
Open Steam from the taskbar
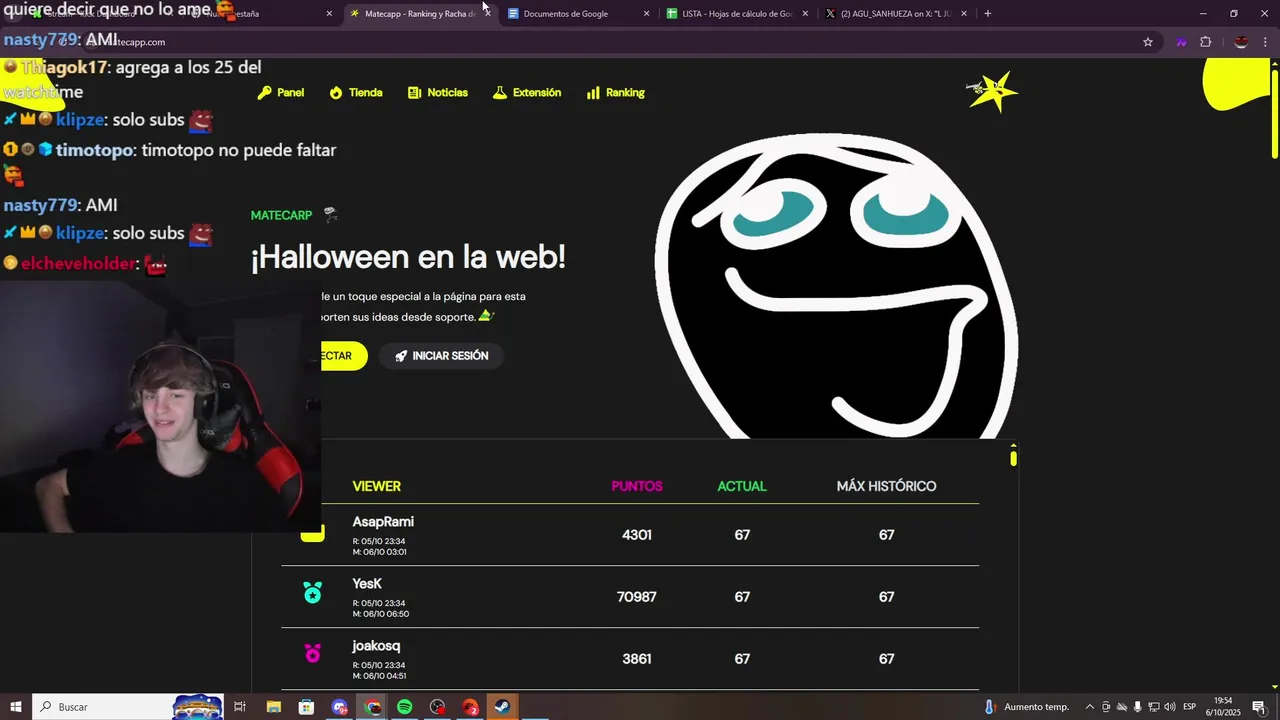[502, 707]
